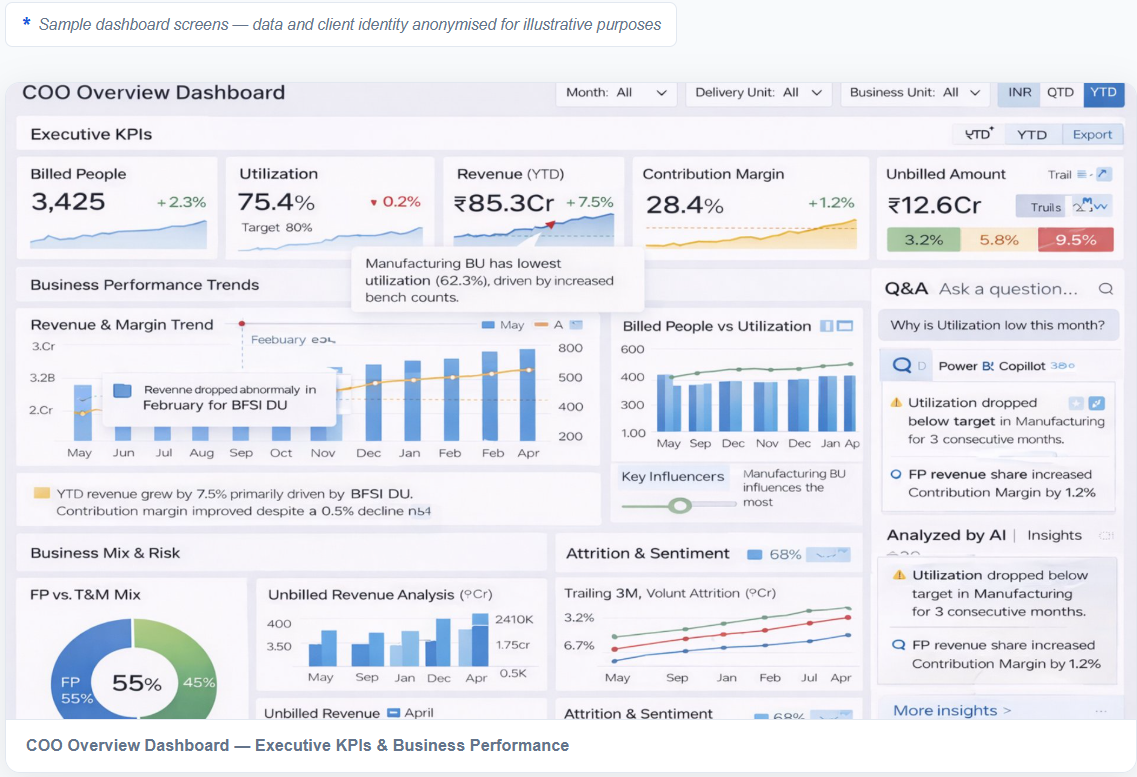This screenshot has height=777, width=1137.
Task: Click the warning icon in Analyzed by AI insights
Action: tap(899, 575)
